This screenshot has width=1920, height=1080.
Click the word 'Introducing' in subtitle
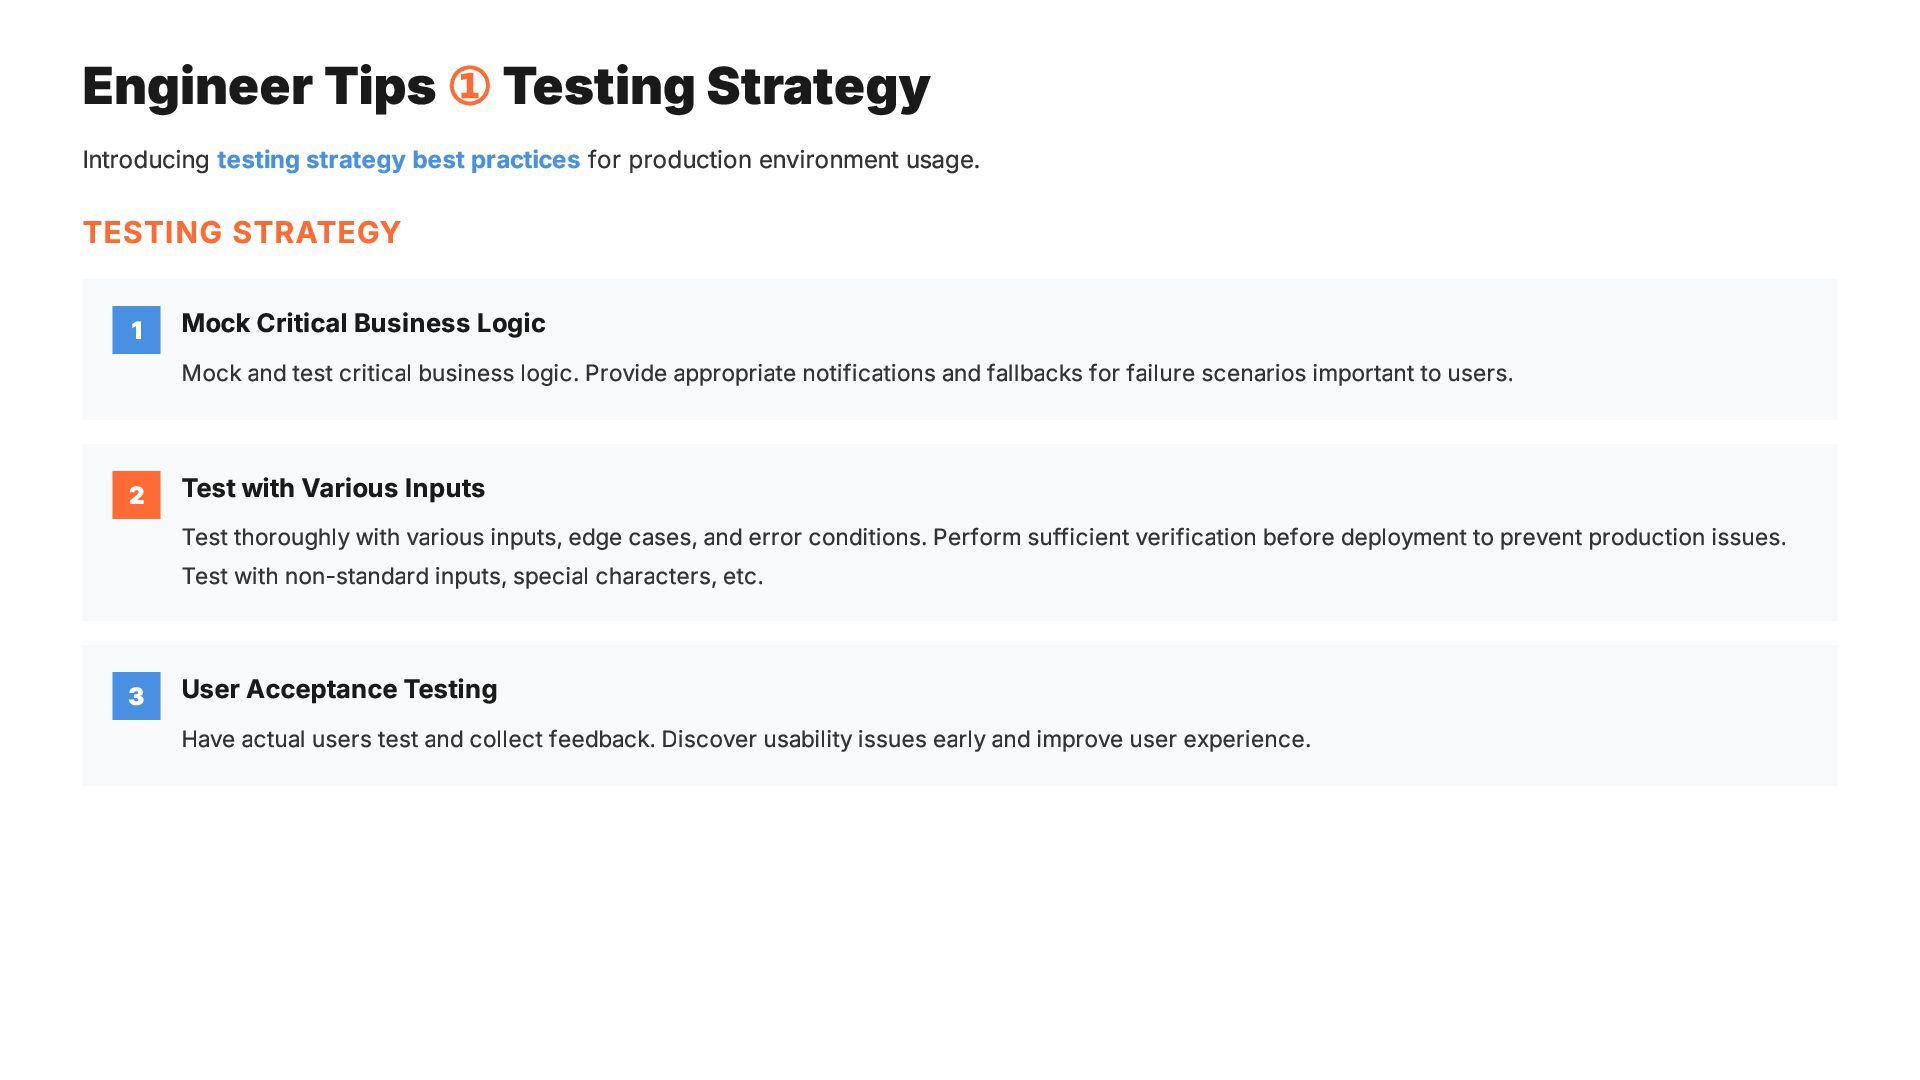[146, 160]
